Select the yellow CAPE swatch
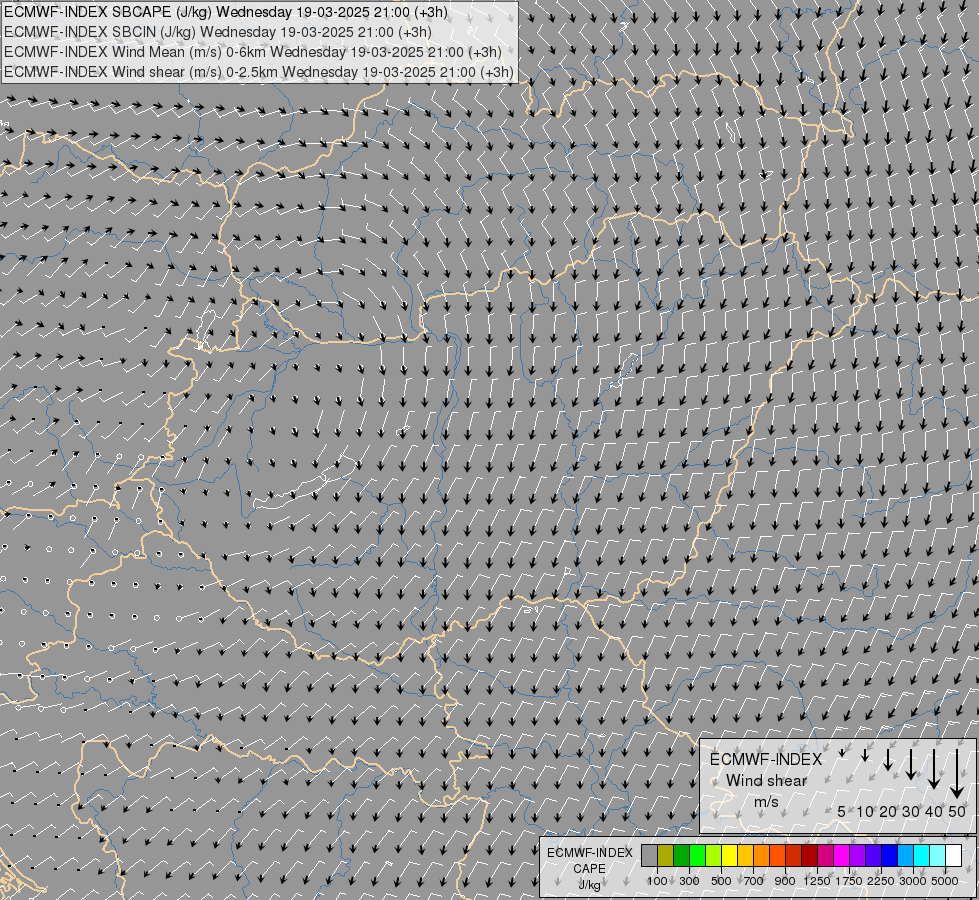979x900 pixels. pyautogui.click(x=729, y=856)
